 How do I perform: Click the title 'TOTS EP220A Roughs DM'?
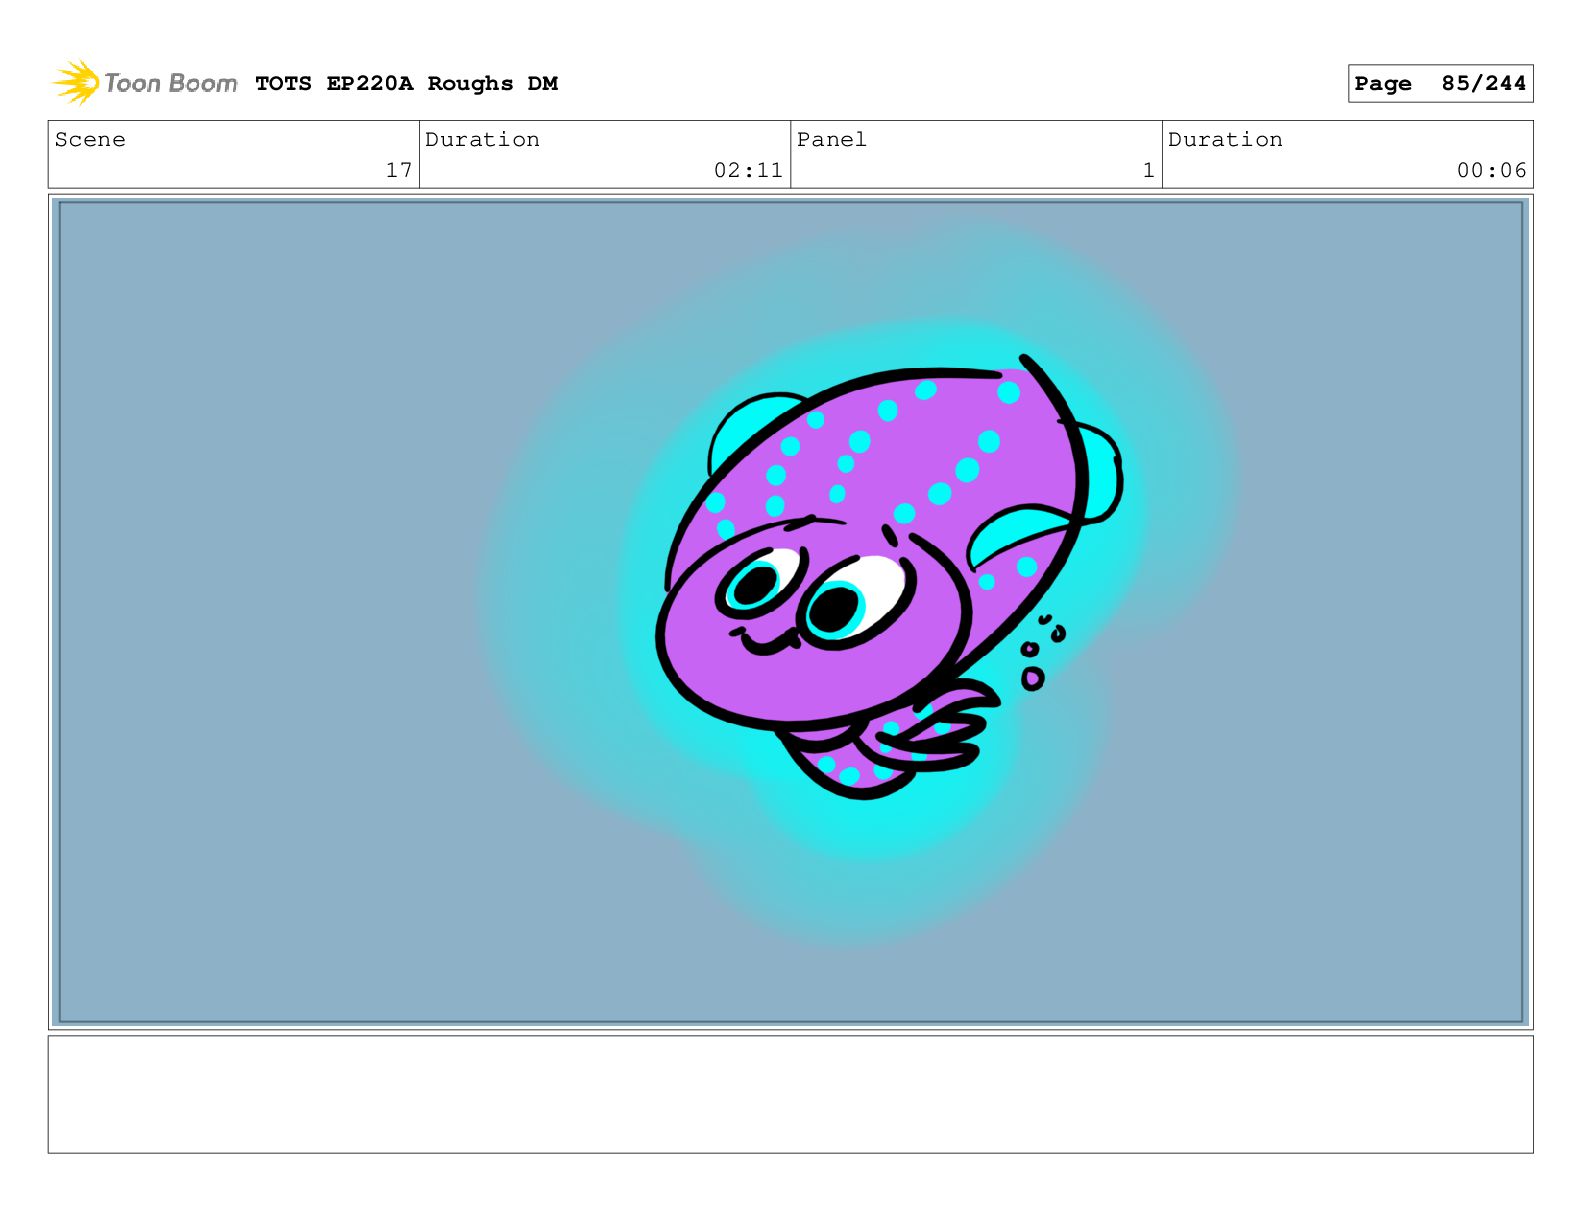[406, 84]
